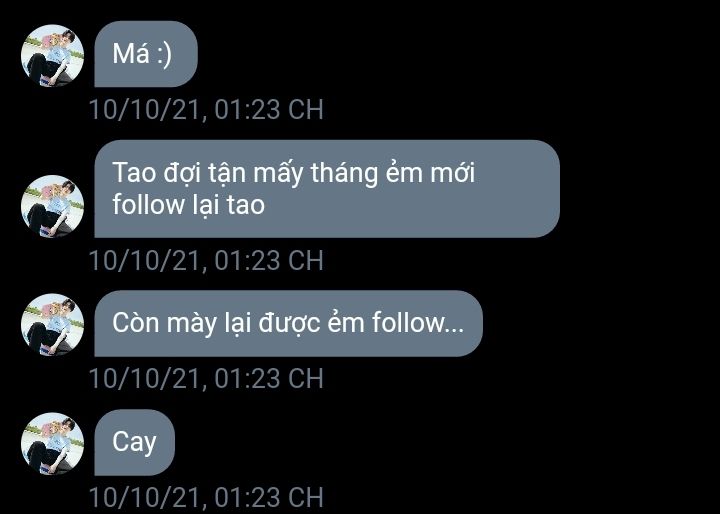Click '10/10/21' date under 'Má :)' message

[145, 110]
